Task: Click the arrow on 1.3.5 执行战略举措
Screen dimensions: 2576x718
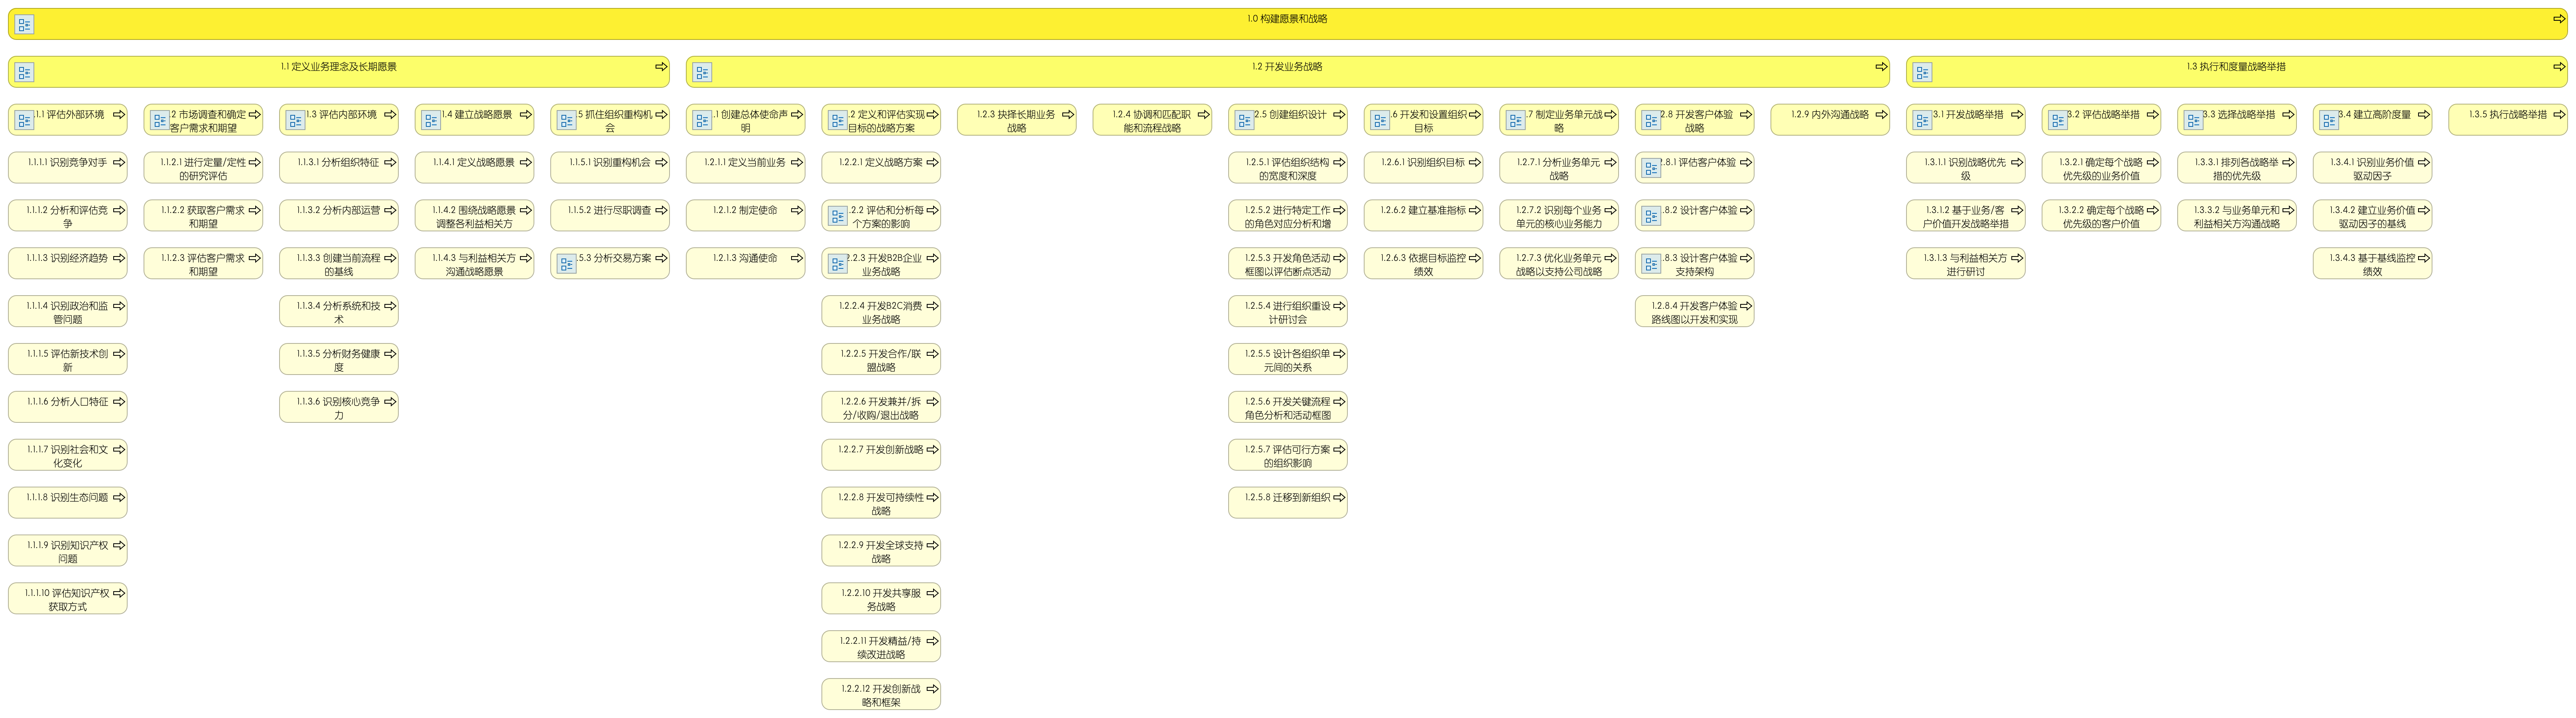Action: click(2559, 115)
